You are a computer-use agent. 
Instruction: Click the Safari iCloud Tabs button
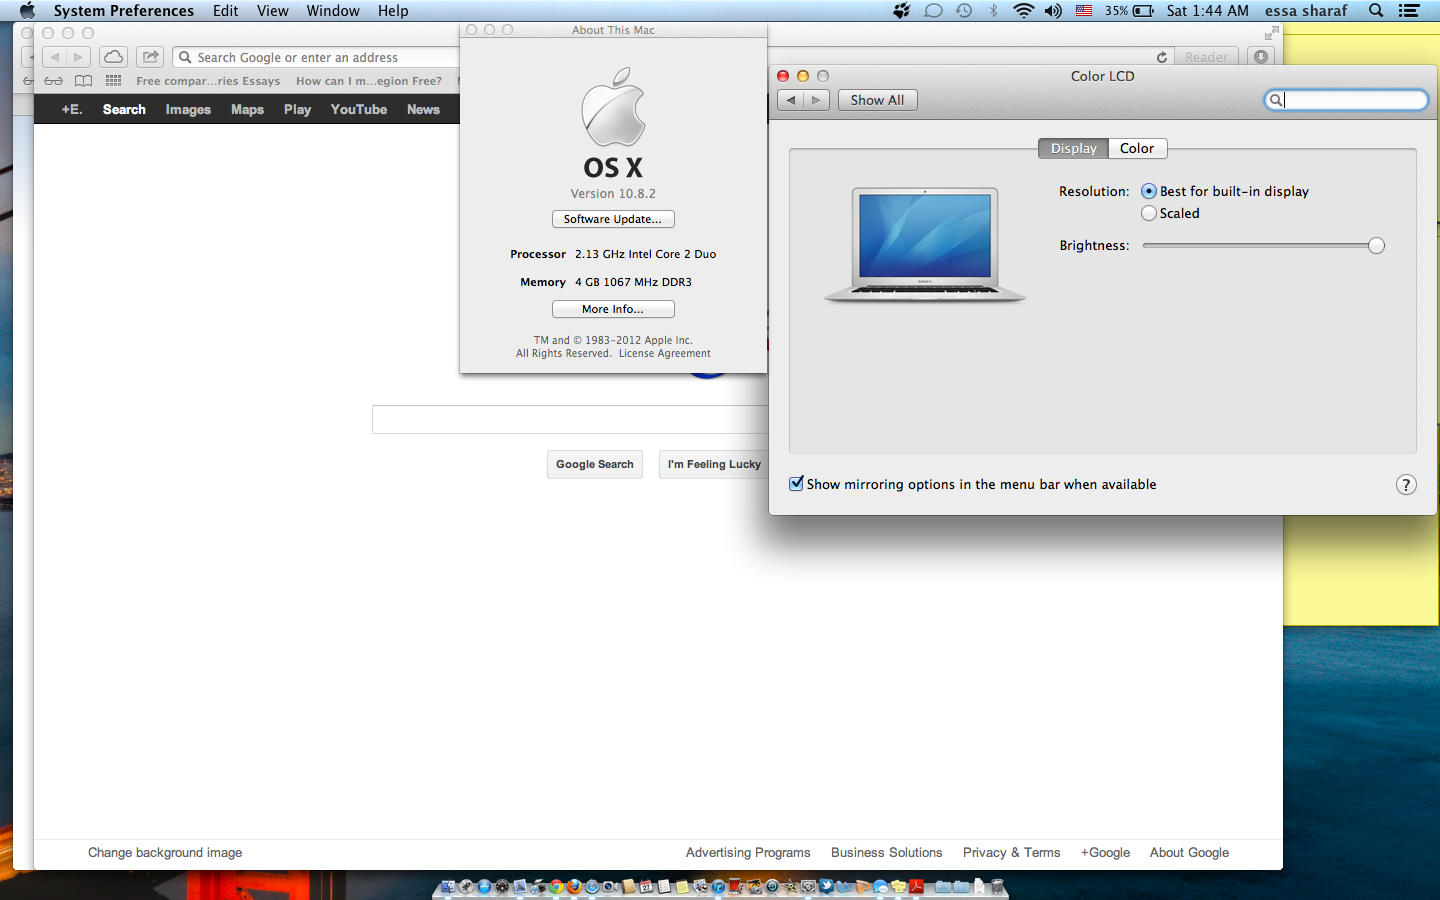(113, 57)
